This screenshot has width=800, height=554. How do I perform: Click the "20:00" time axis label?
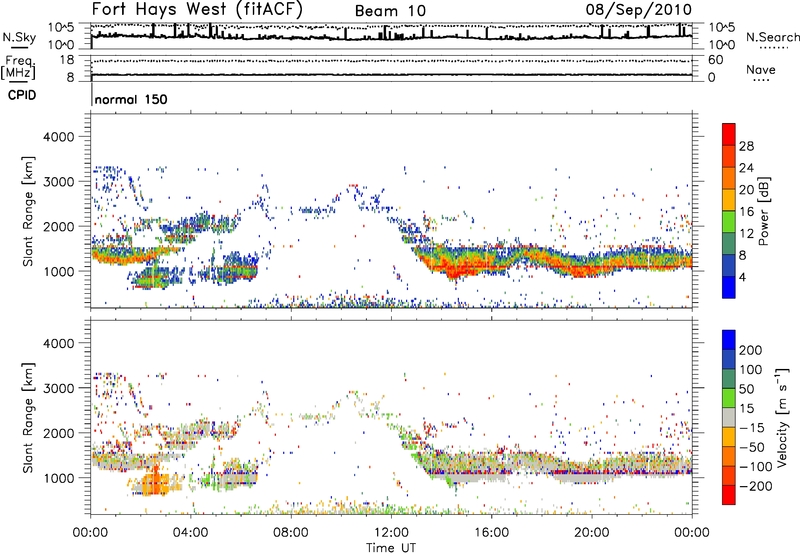pos(591,533)
